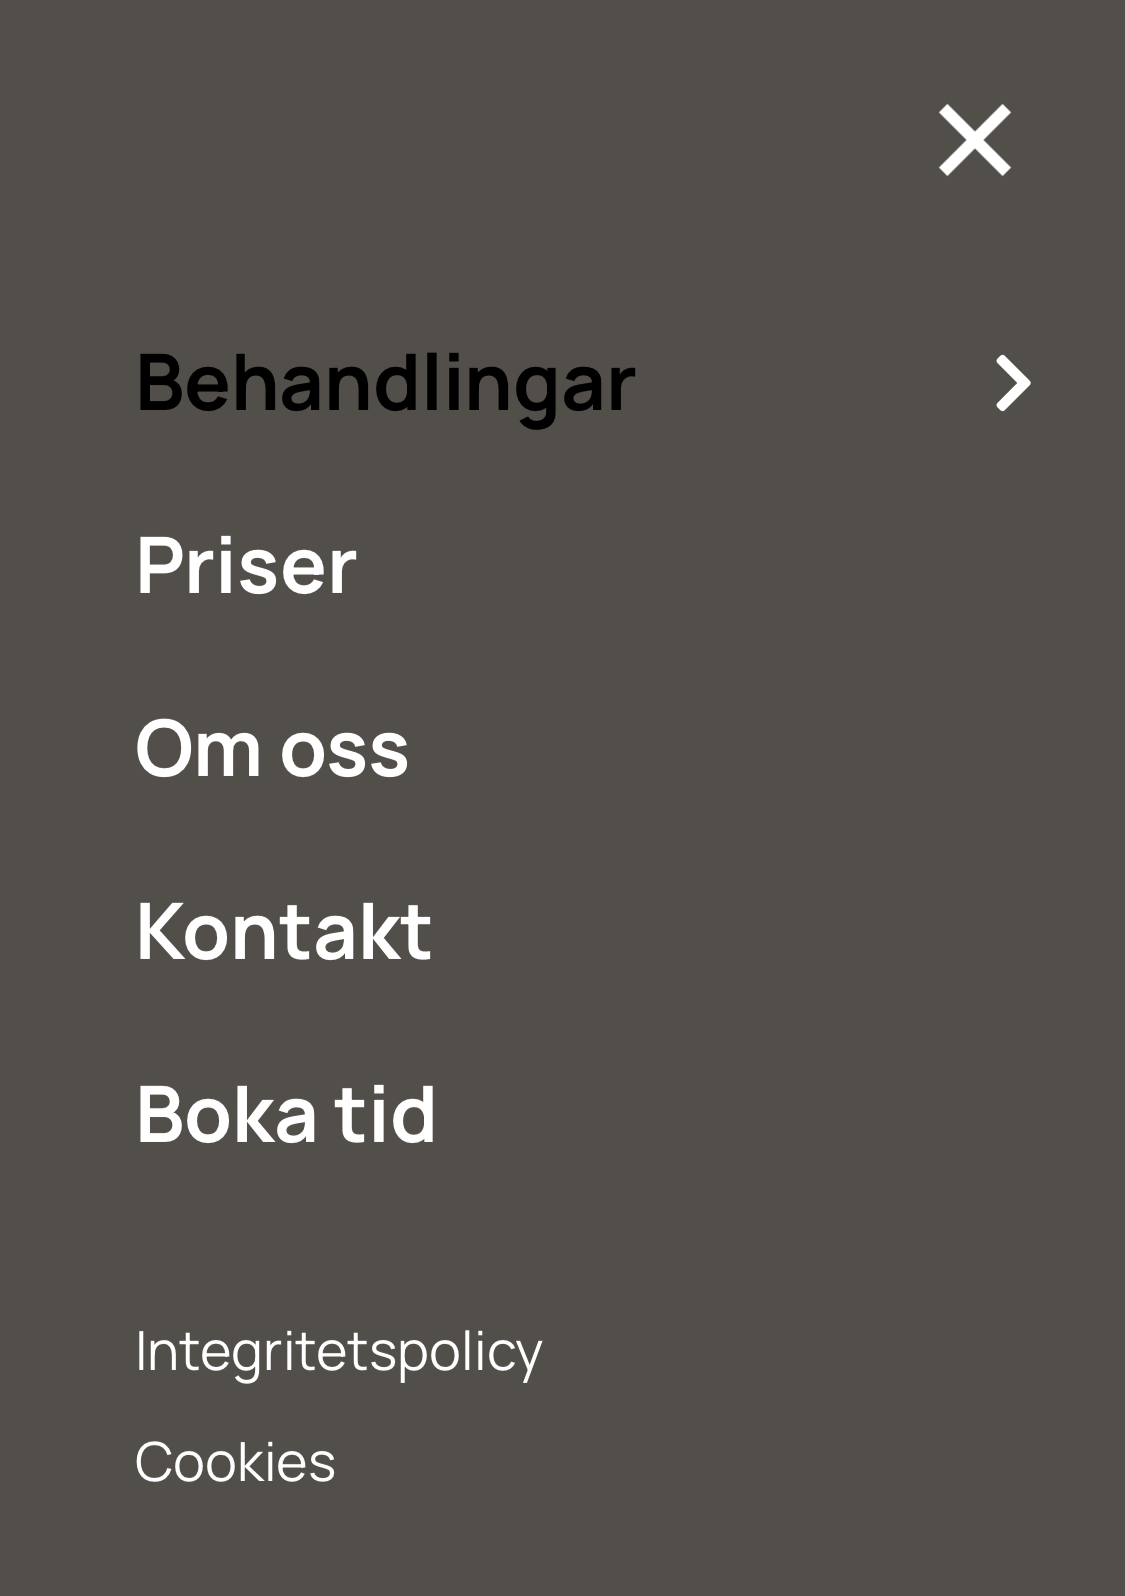Image resolution: width=1125 pixels, height=1596 pixels.
Task: Go to the Priser page
Action: click(246, 566)
